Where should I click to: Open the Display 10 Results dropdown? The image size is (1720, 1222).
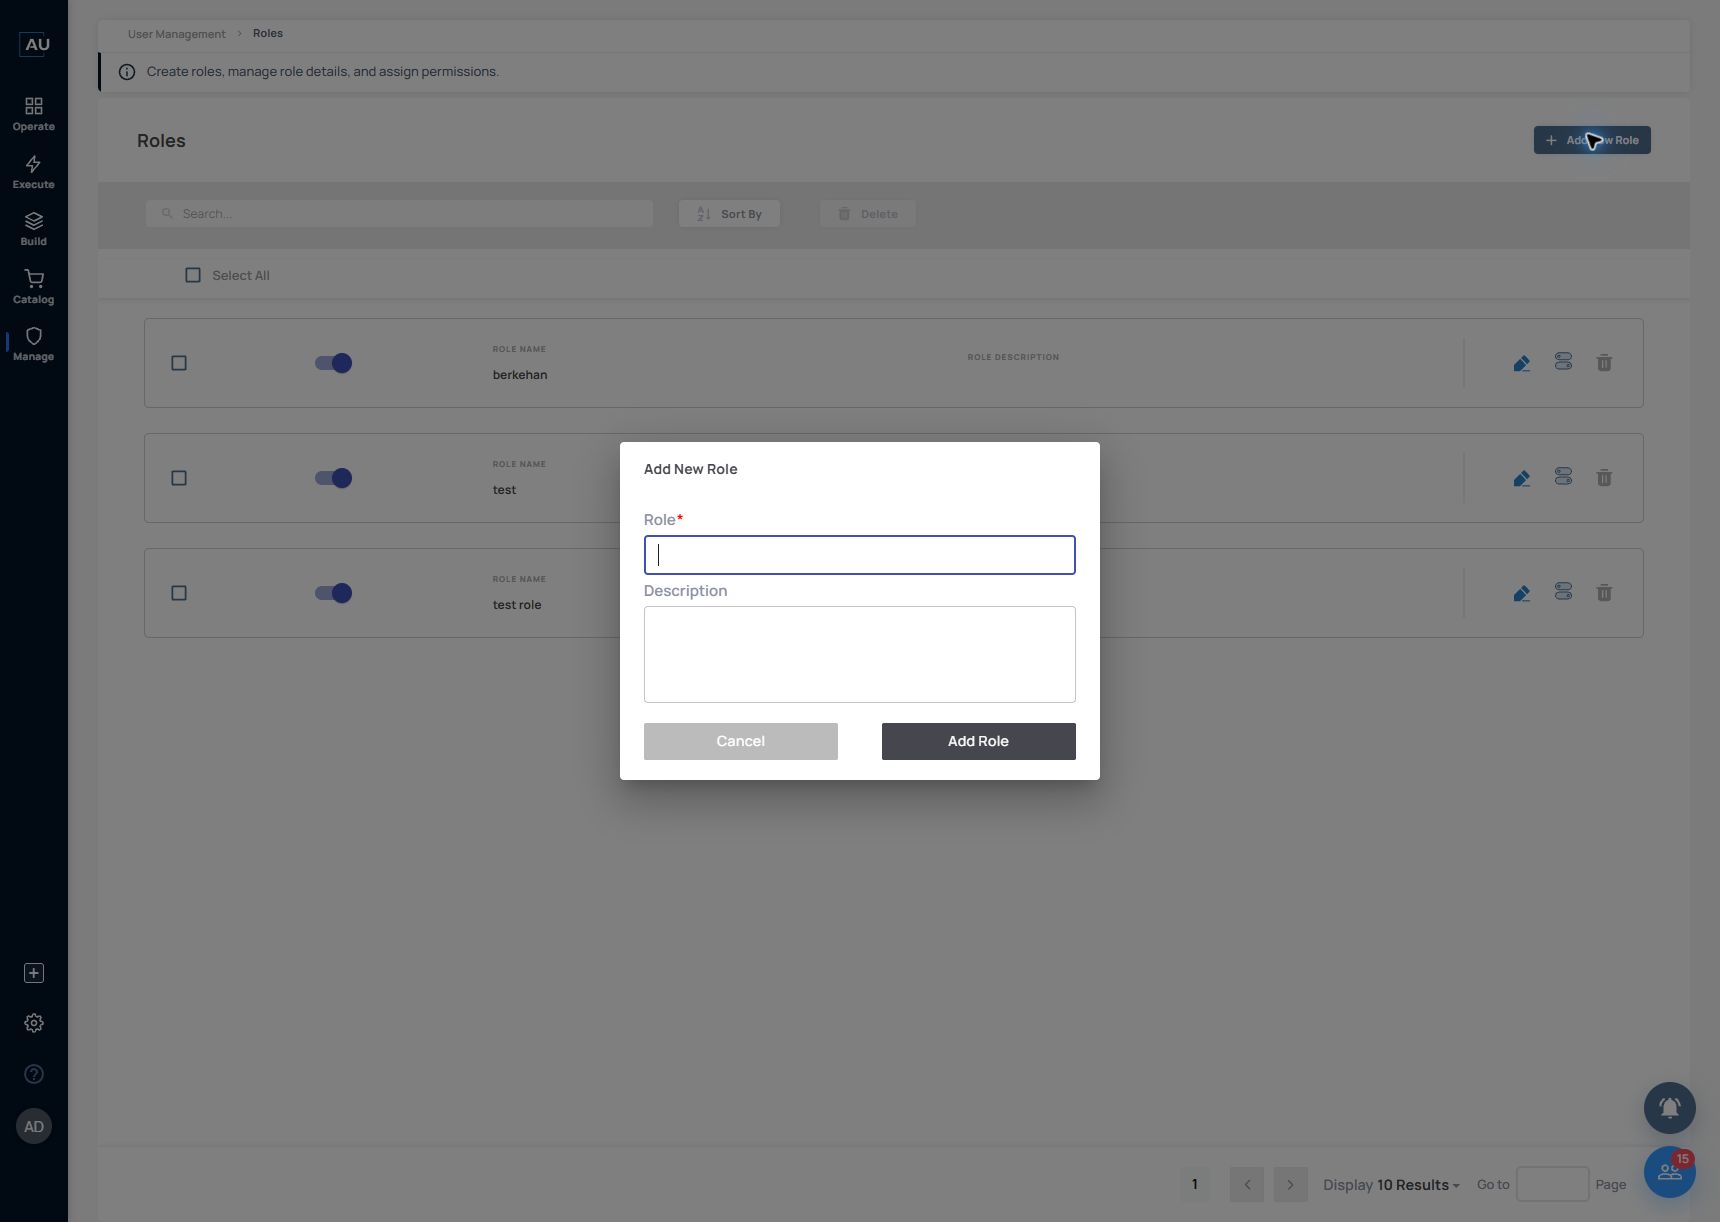1391,1185
